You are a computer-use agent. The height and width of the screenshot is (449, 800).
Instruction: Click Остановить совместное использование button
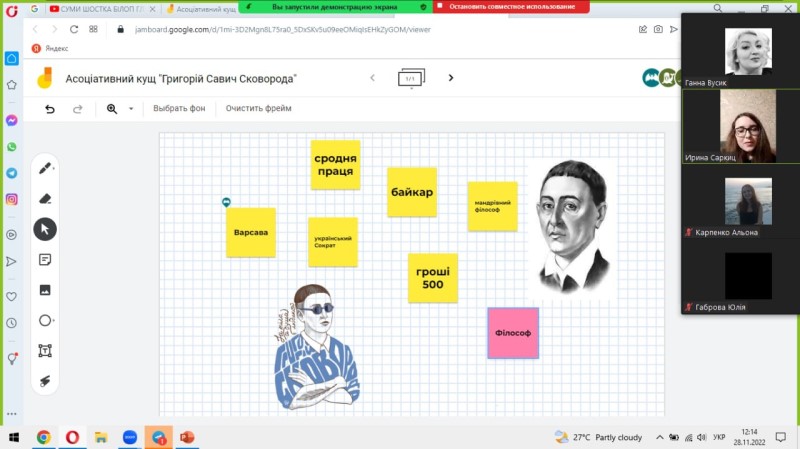[511, 7]
